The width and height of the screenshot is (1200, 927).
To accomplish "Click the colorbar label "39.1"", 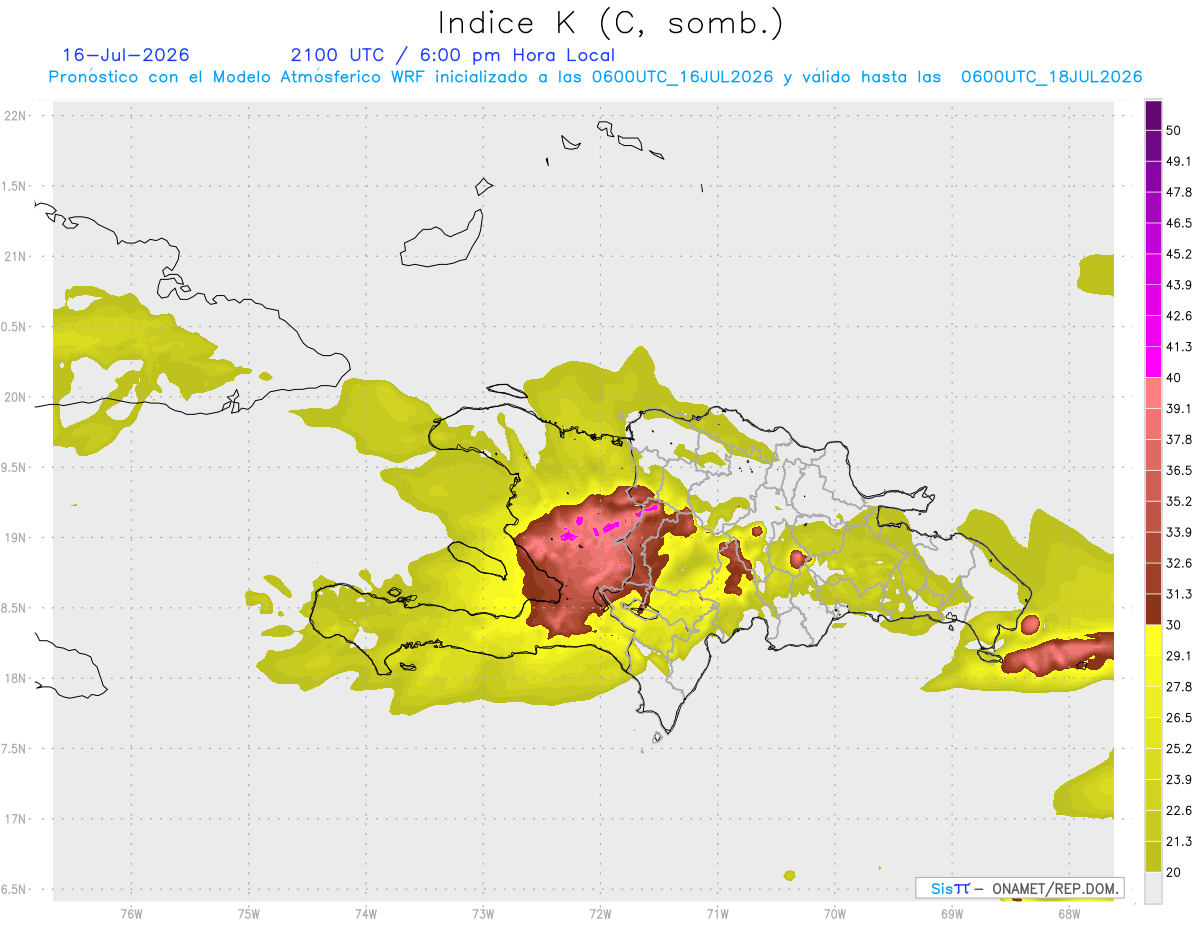I will click(1179, 408).
